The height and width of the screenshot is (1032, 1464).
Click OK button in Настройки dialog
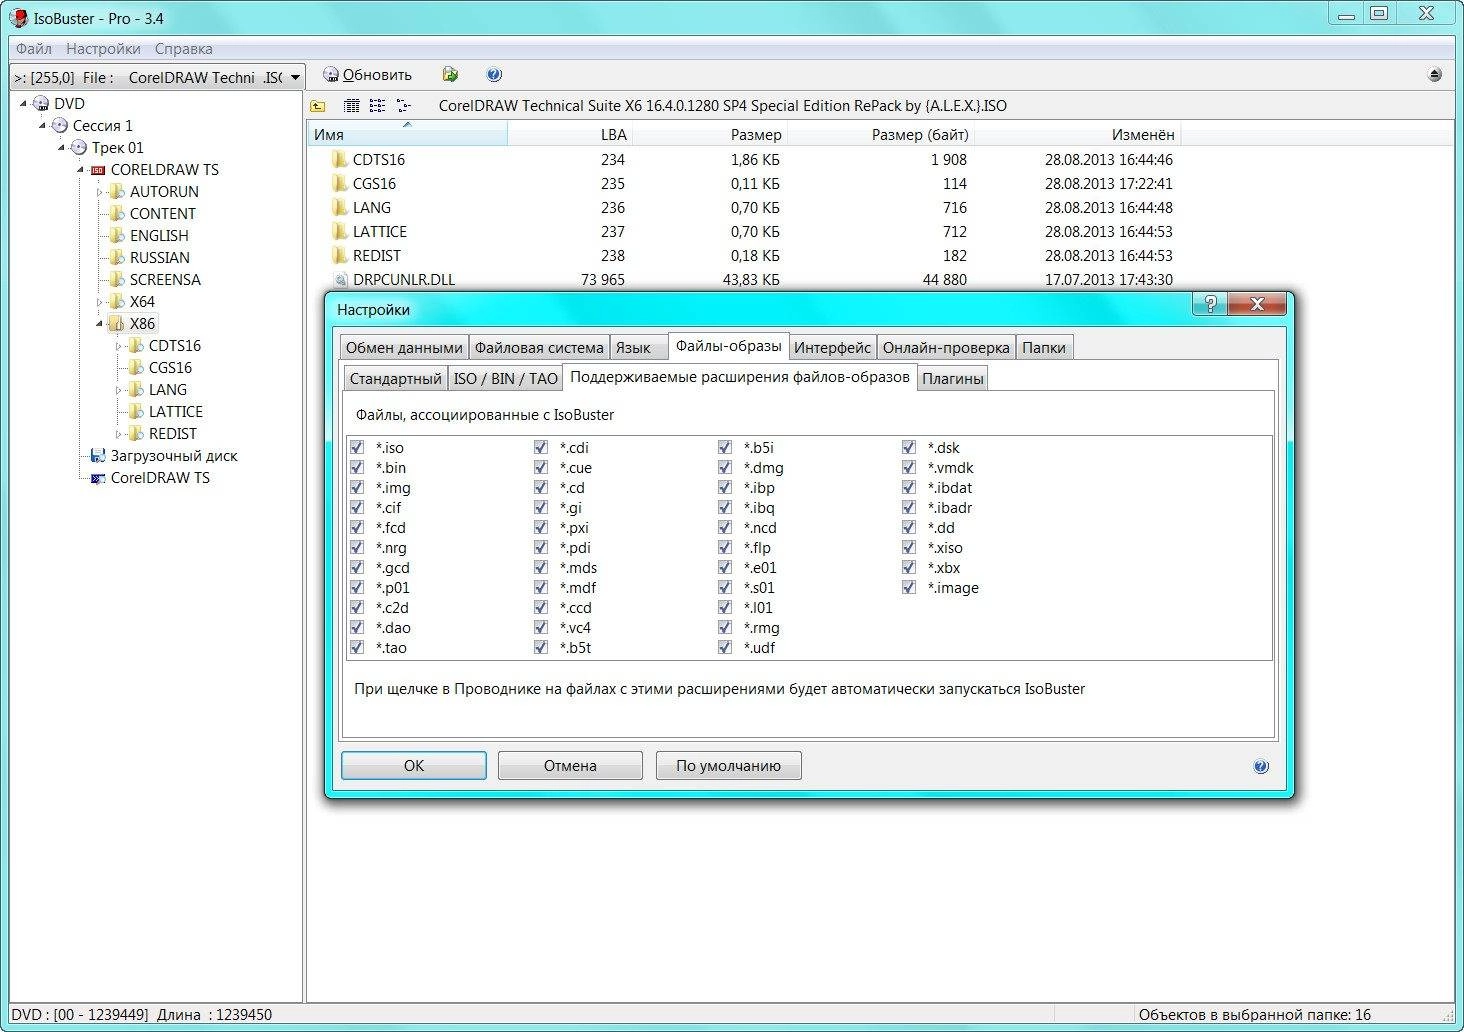414,766
